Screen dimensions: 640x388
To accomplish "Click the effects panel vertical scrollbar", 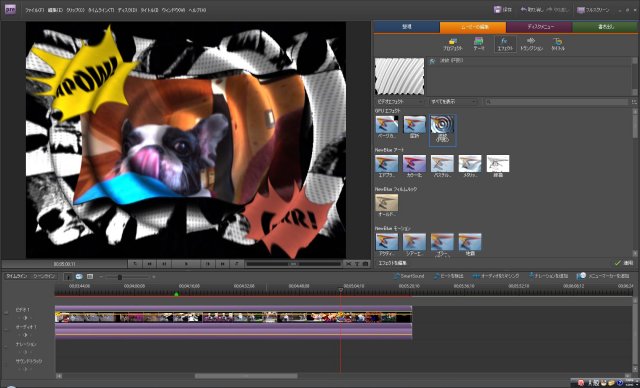I will tap(635, 127).
